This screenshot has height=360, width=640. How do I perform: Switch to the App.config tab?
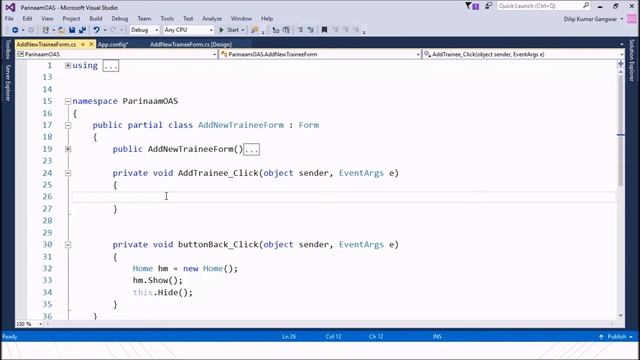[113, 44]
